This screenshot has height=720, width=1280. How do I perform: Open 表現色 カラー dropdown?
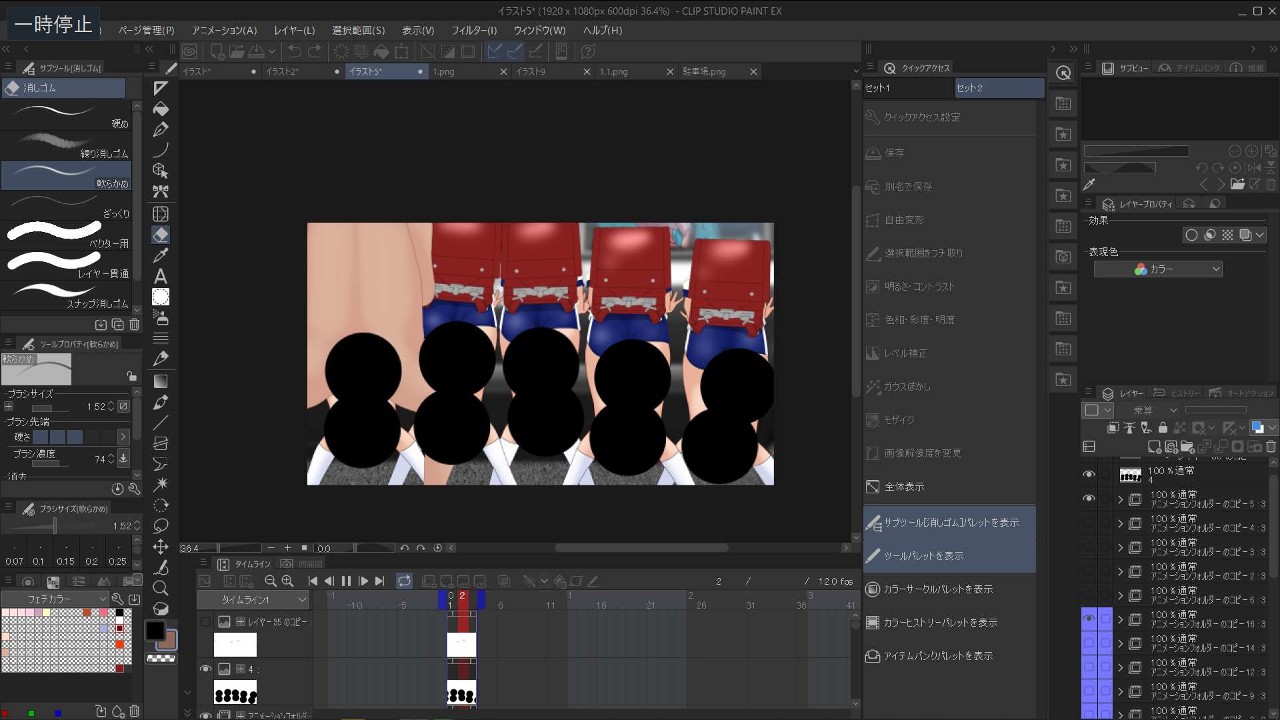tap(1159, 269)
